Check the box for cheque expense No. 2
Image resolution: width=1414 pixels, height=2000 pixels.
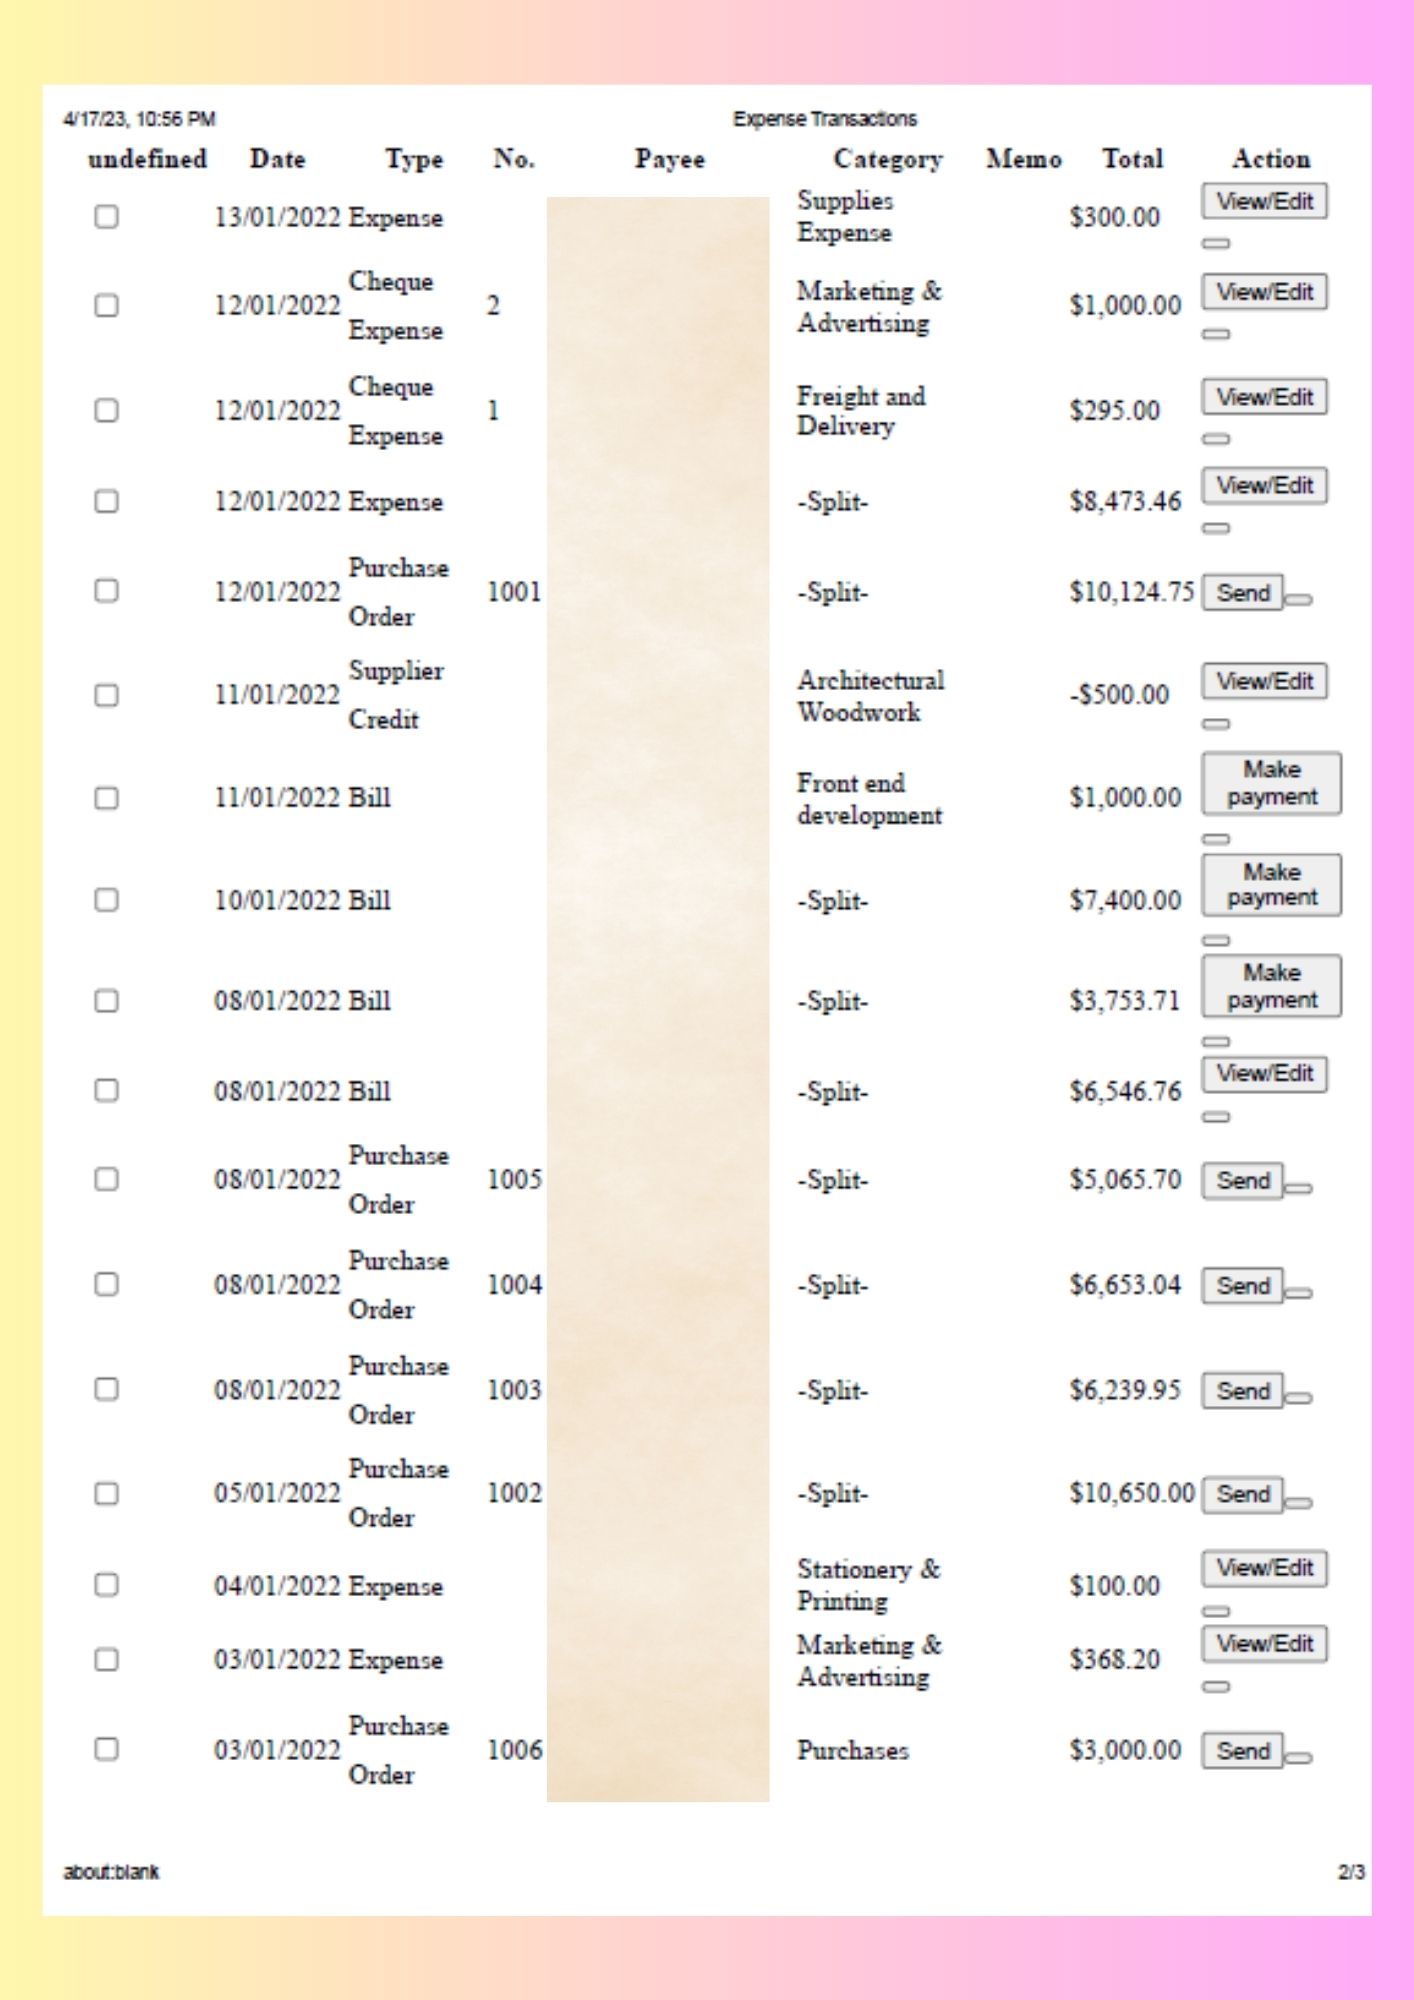coord(106,305)
